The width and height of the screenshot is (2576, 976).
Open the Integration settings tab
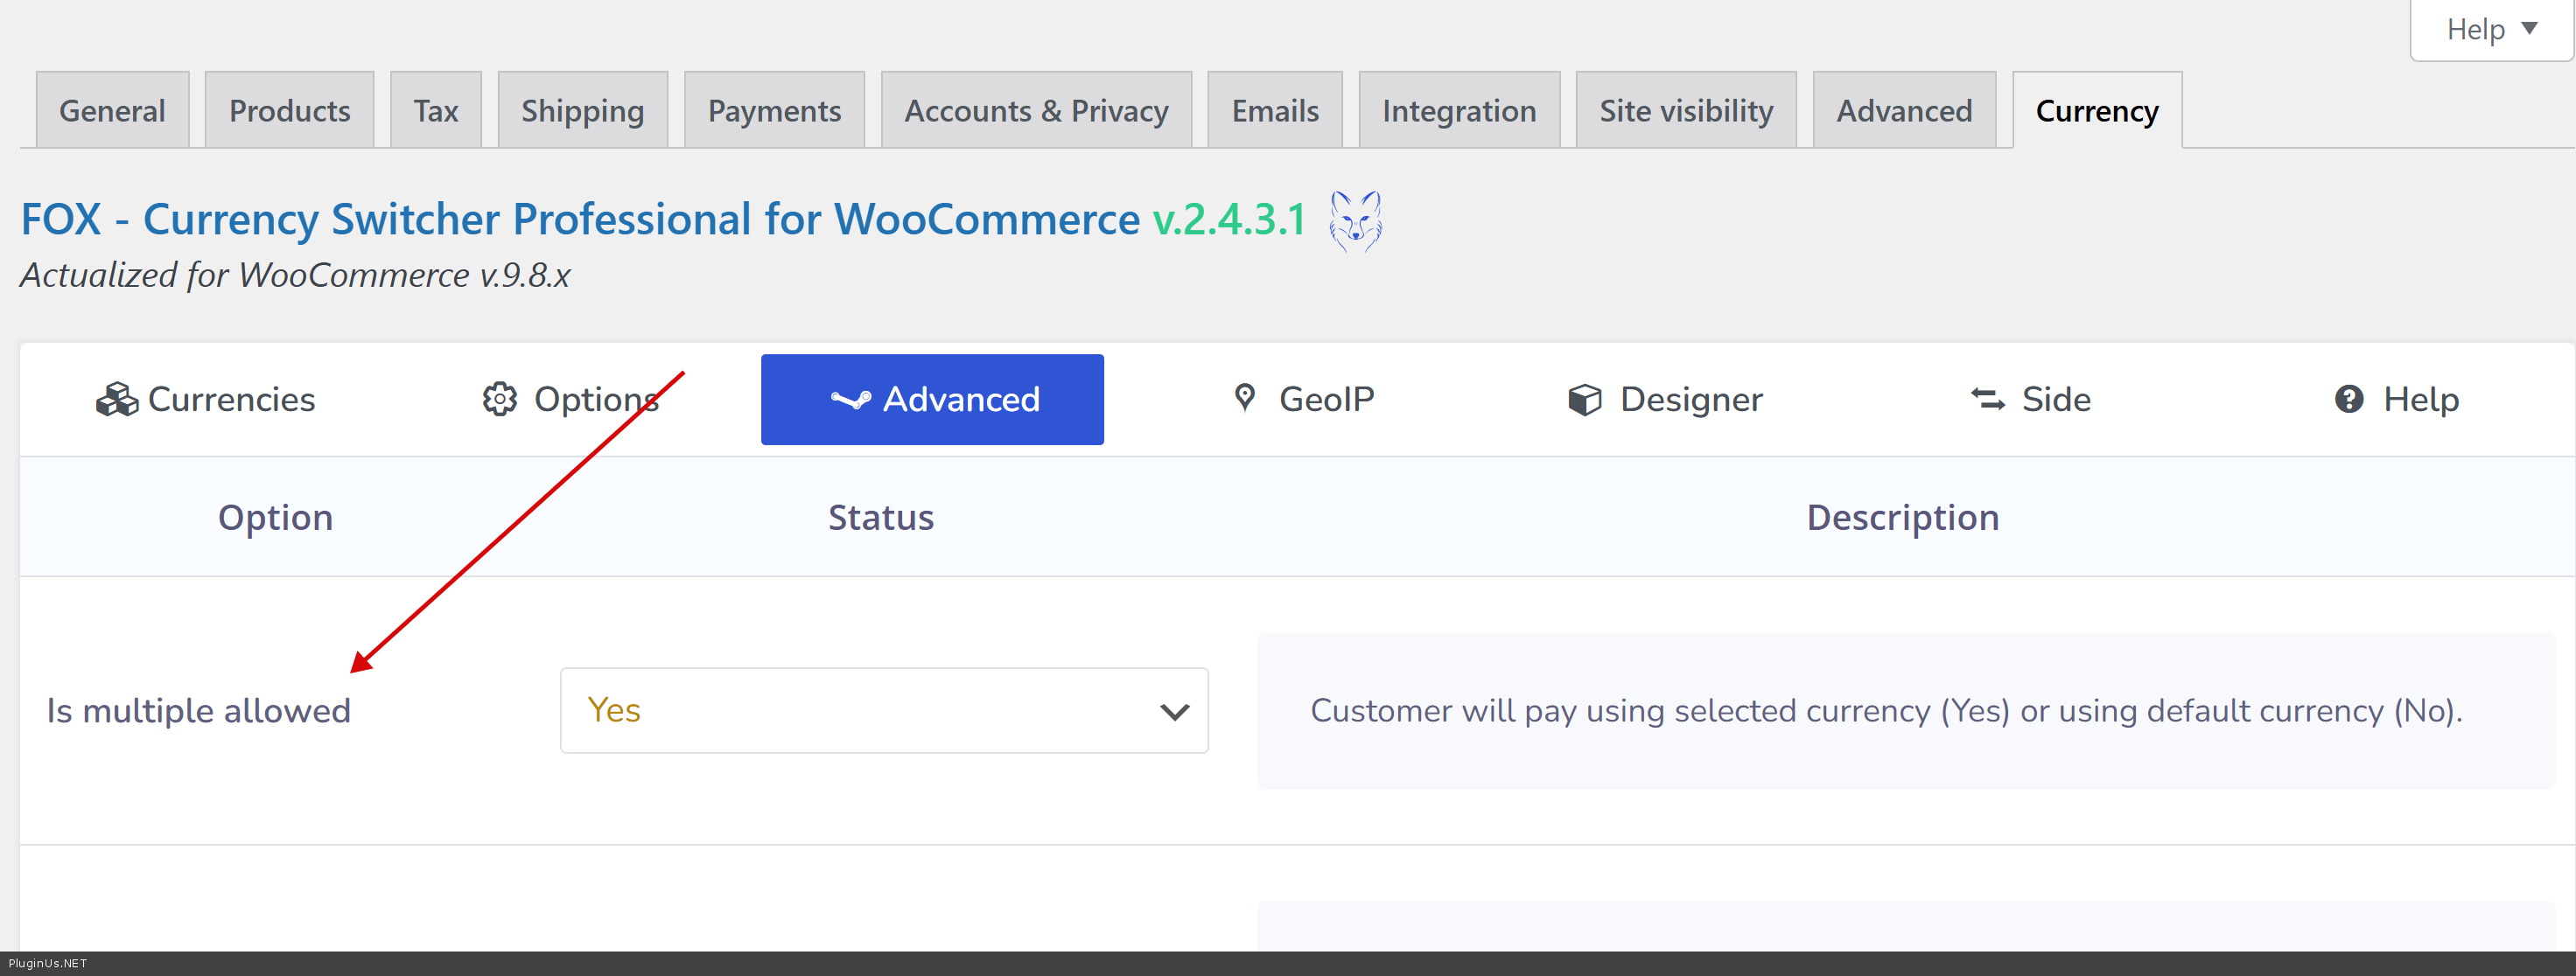[1458, 111]
